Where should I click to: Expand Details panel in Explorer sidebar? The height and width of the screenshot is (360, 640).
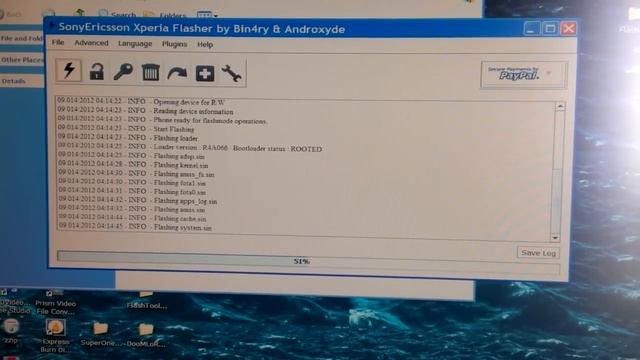tap(22, 81)
